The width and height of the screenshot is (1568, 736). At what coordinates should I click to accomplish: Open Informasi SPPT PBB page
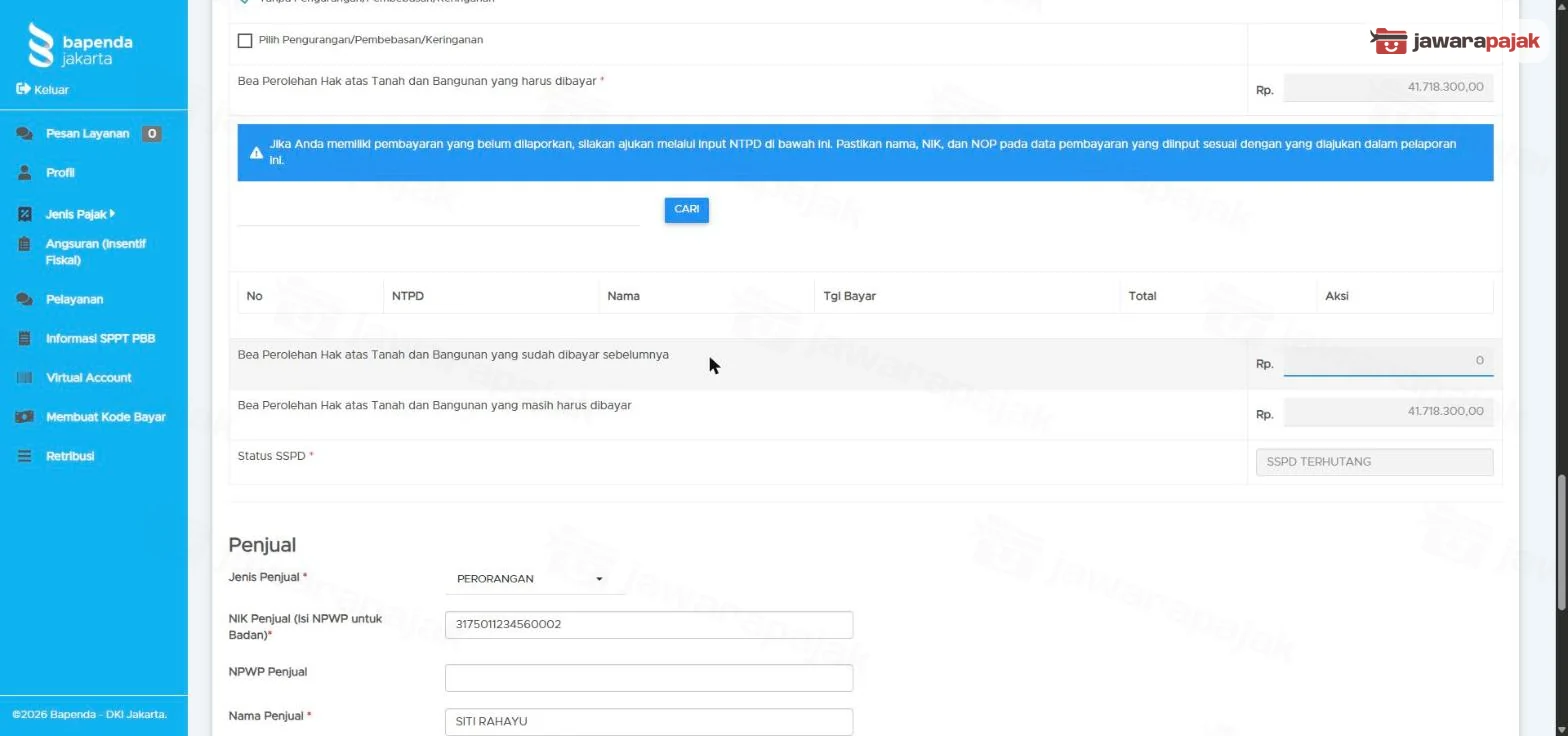tap(100, 338)
